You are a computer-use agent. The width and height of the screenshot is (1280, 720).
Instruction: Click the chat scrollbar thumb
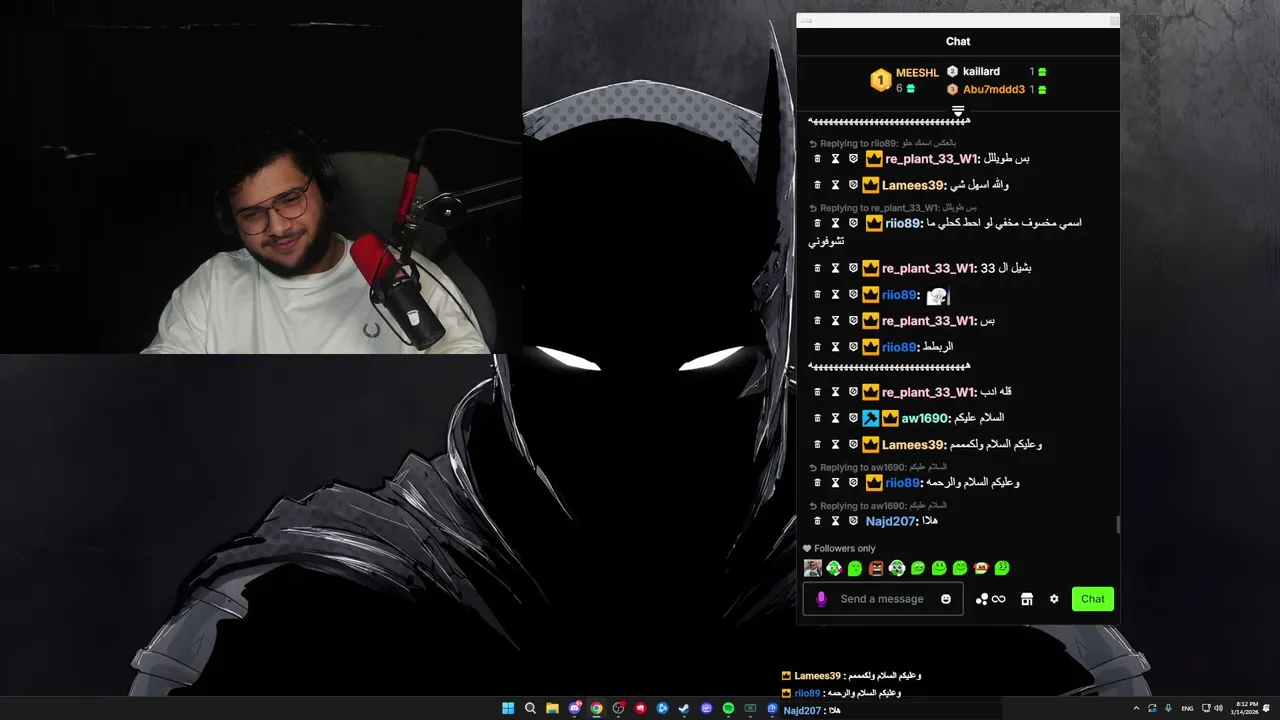coord(1117,525)
